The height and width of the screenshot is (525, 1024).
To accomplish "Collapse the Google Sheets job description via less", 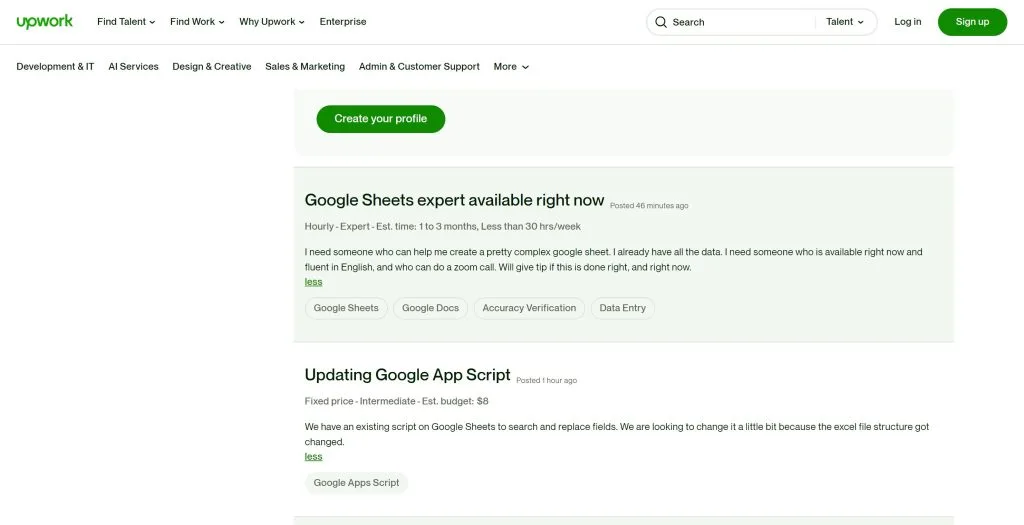I will click(x=313, y=282).
